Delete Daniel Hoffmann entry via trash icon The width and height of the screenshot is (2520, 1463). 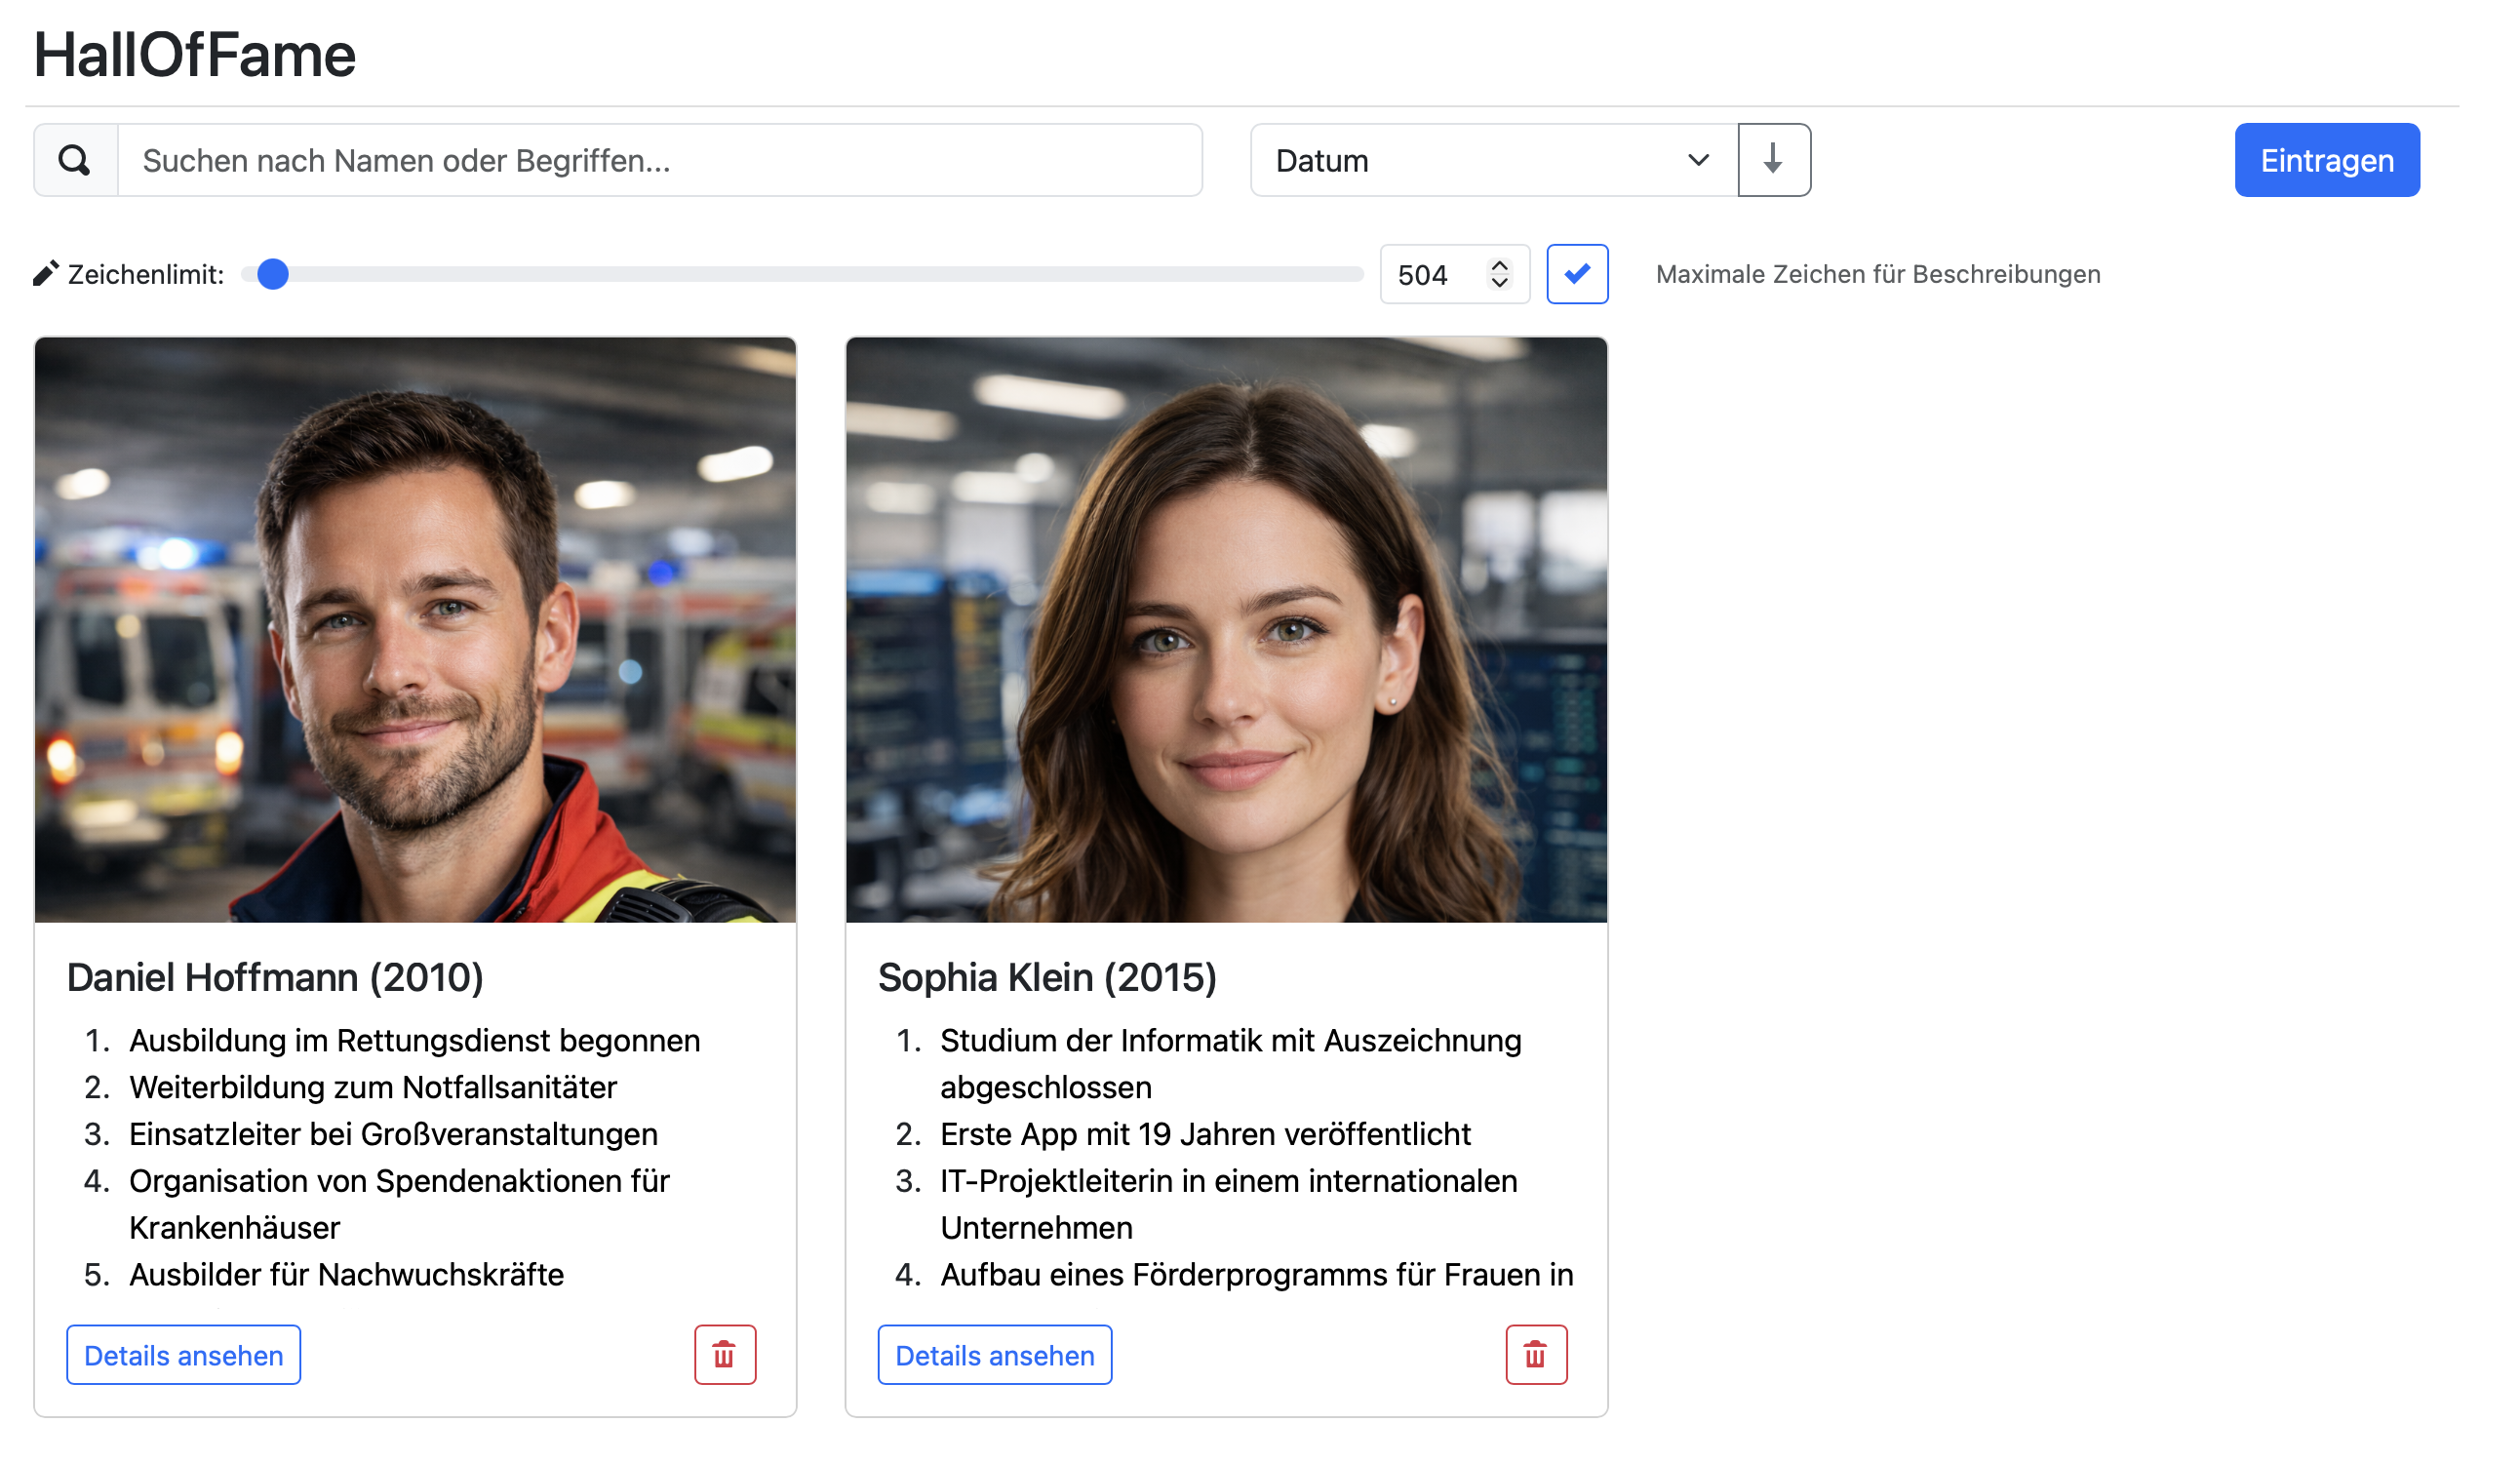[725, 1355]
